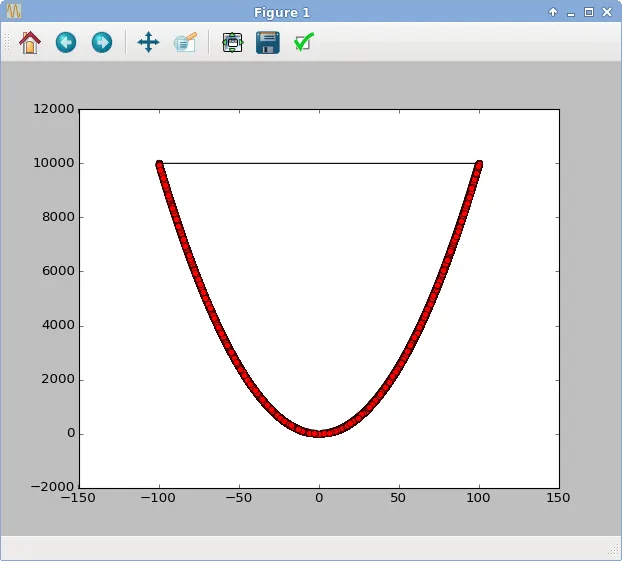Viewport: 622px width, 561px height.
Task: Maximize the Figure 1 window
Action: [589, 12]
